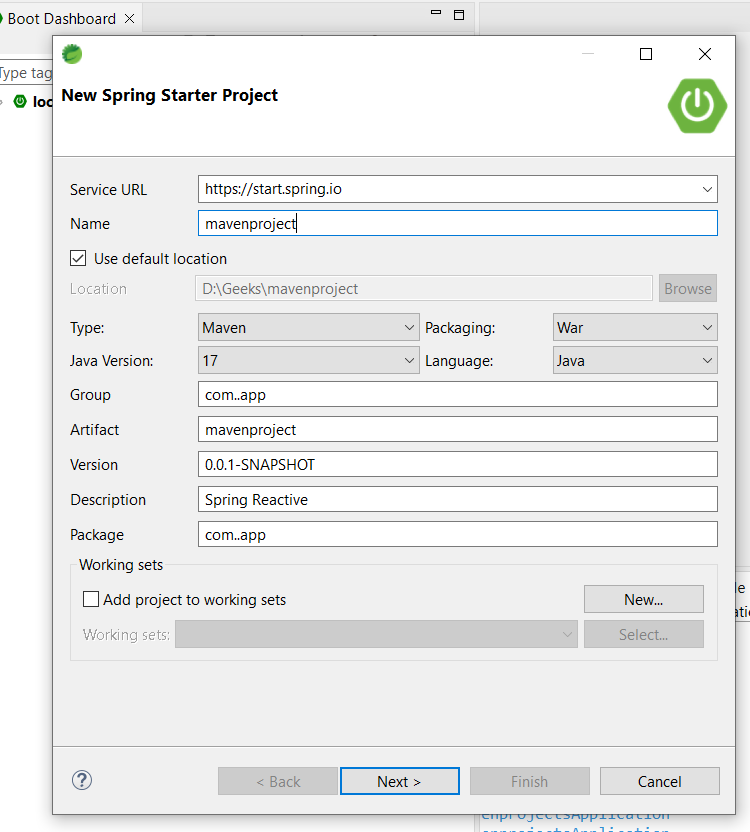750x832 pixels.
Task: Focus the Description input field
Action: click(x=457, y=500)
